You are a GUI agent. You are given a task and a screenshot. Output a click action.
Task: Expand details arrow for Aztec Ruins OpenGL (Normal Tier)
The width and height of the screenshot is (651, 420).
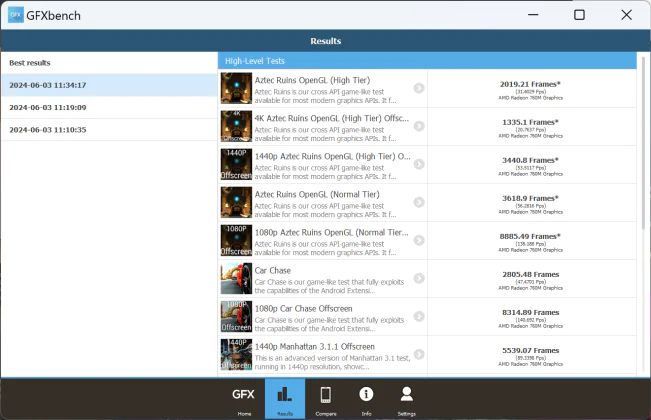pos(419,202)
